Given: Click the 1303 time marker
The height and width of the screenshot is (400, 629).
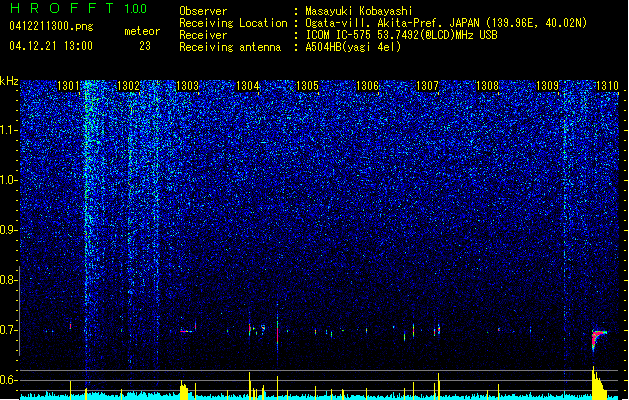Looking at the screenshot, I should pos(187,85).
